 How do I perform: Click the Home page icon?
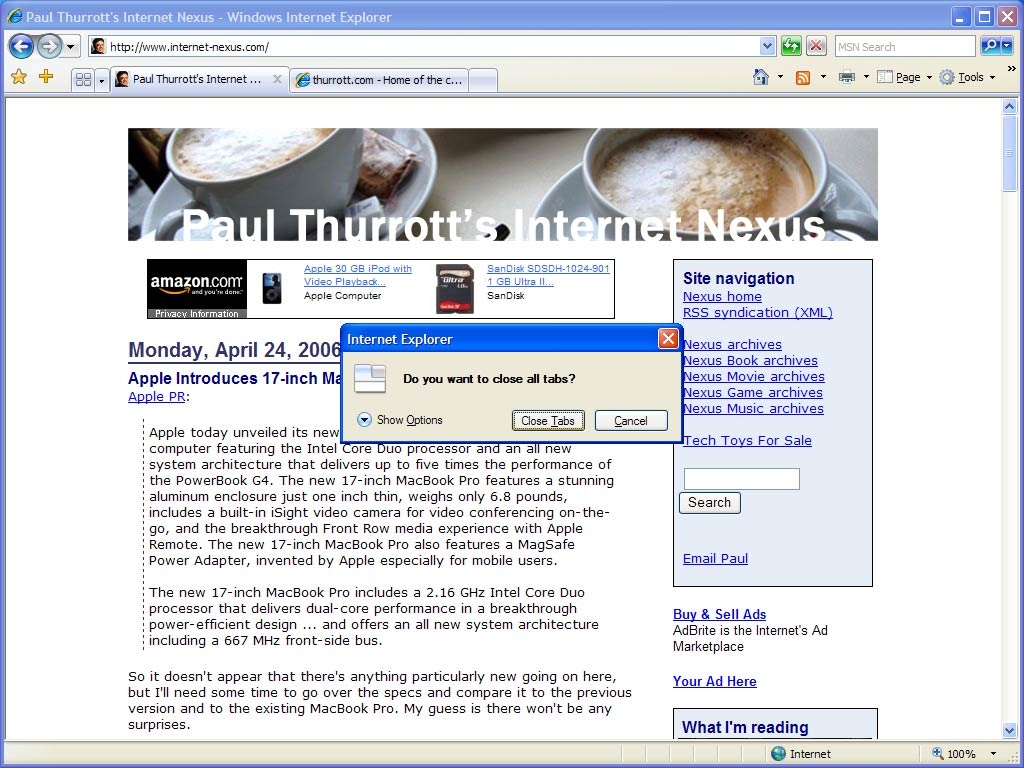tap(761, 77)
